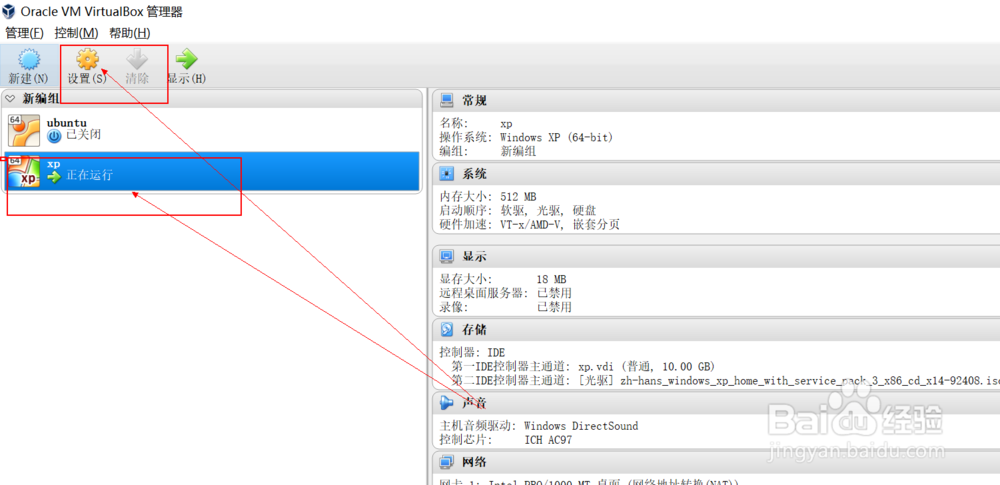This screenshot has height=485, width=1000.
Task: Collapse the 新编组 group chevron
Action: pos(10,98)
